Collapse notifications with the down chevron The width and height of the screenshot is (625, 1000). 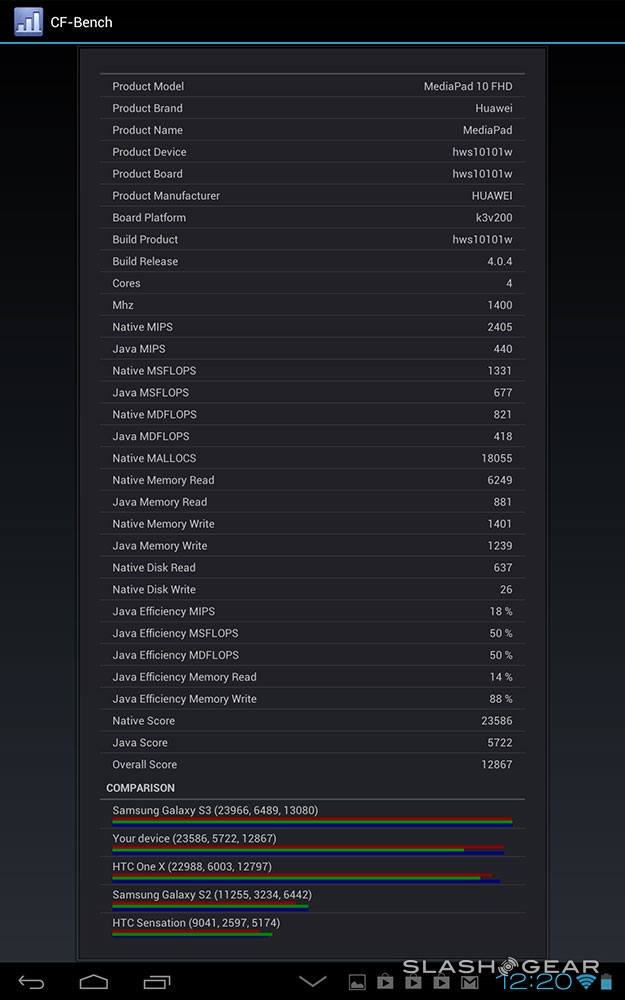tap(313, 982)
